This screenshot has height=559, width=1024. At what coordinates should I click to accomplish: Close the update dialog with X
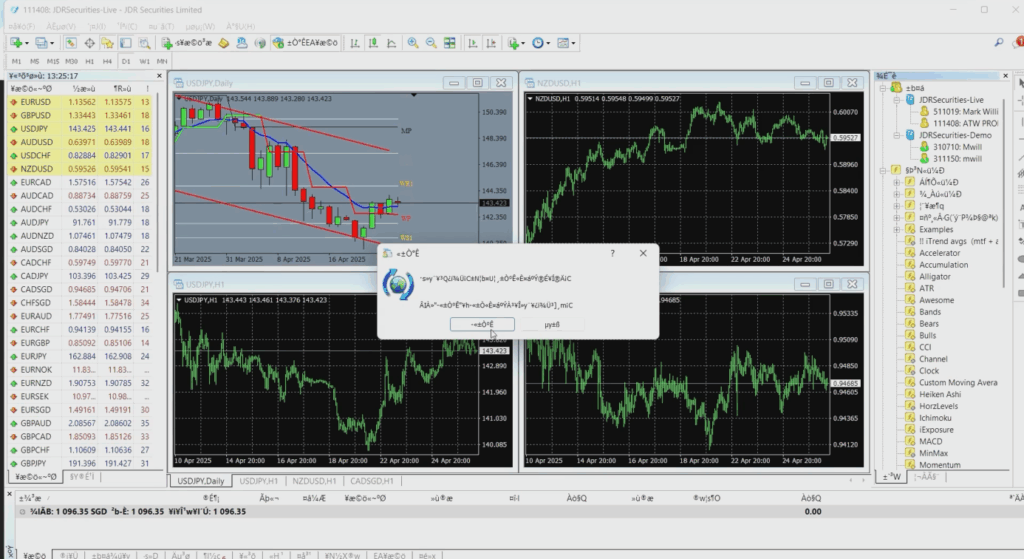[x=643, y=253]
